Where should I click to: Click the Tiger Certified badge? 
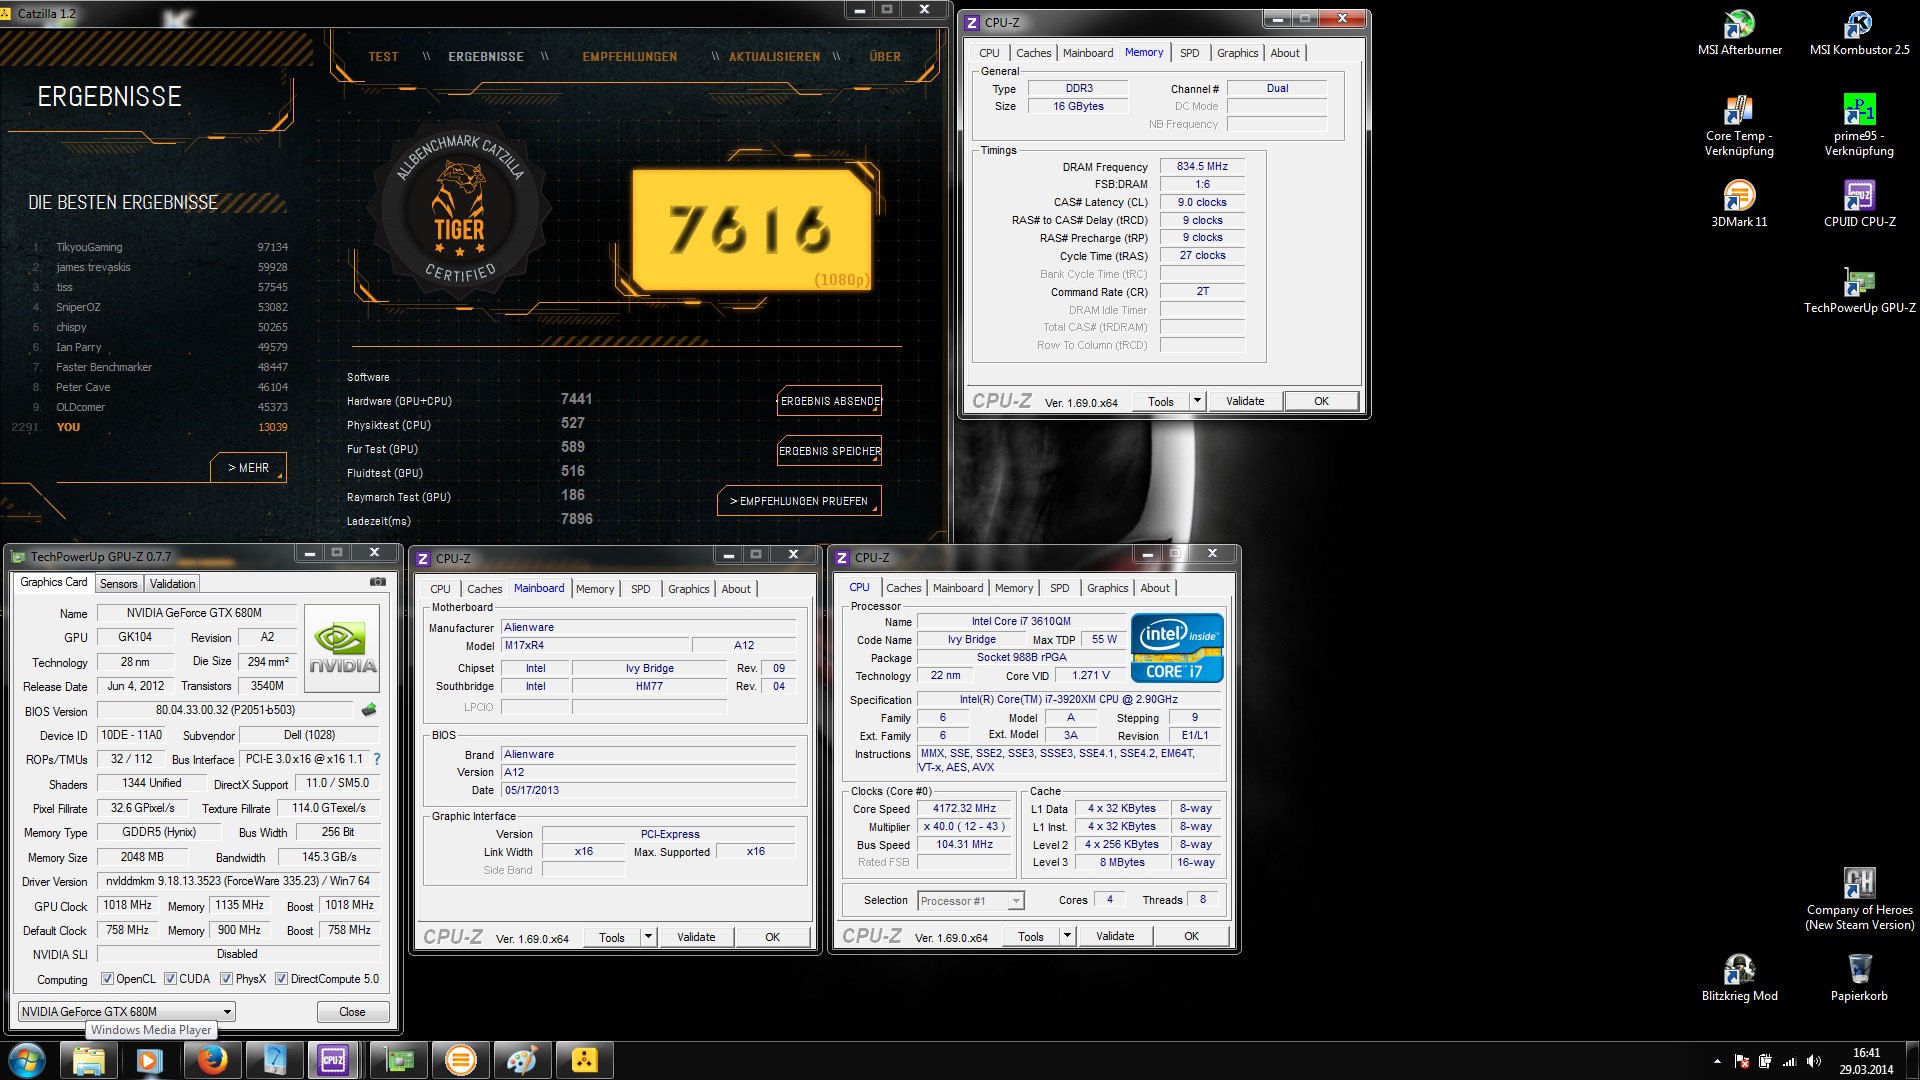(x=459, y=209)
